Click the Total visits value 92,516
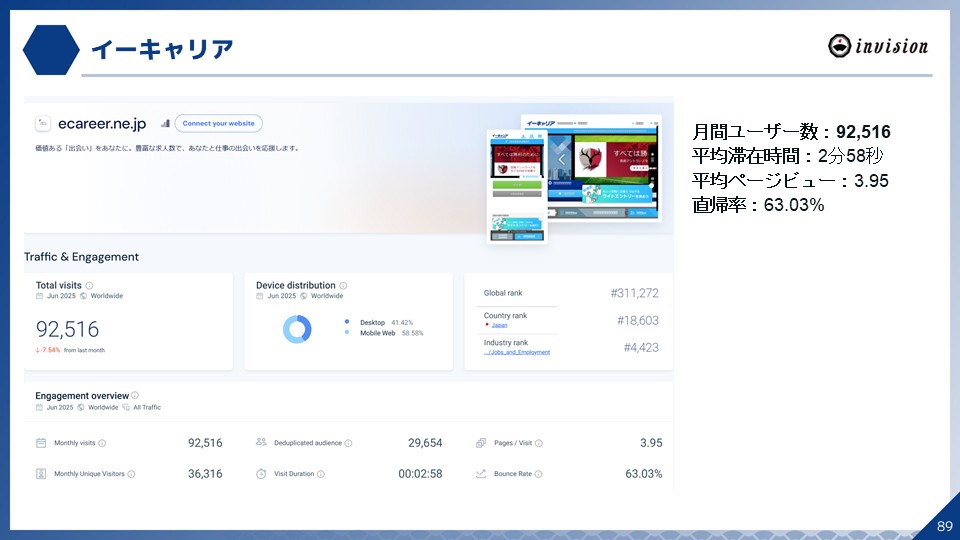This screenshot has height=540, width=960. 67,329
